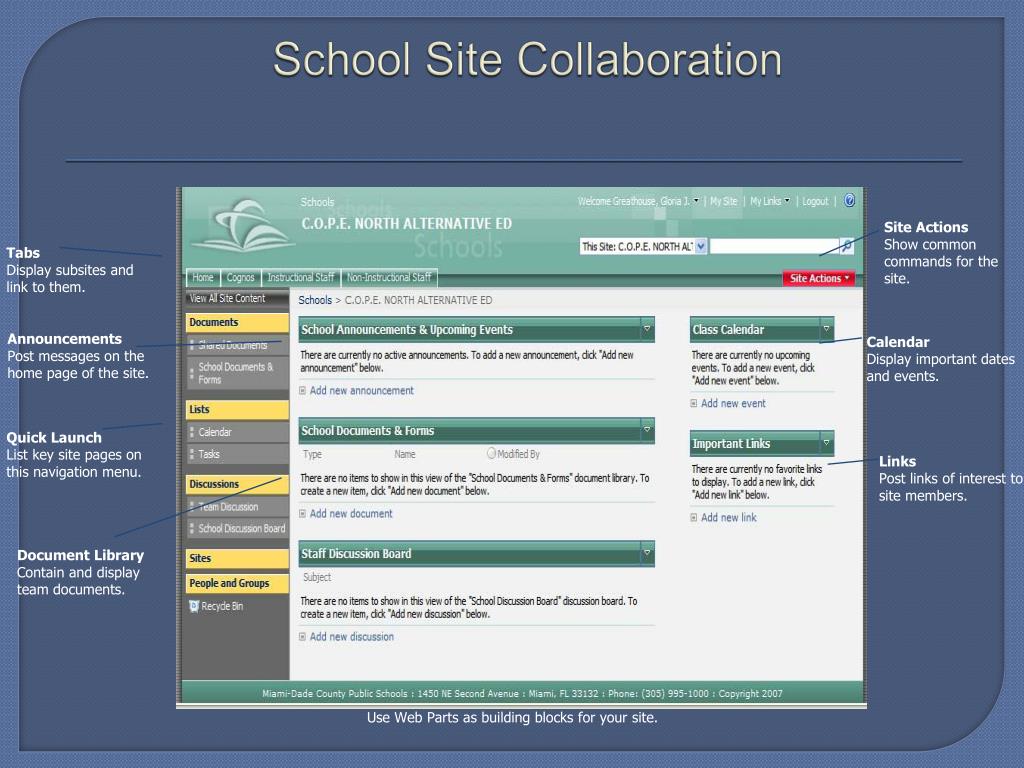Click plus icon beside Add new document

point(302,514)
